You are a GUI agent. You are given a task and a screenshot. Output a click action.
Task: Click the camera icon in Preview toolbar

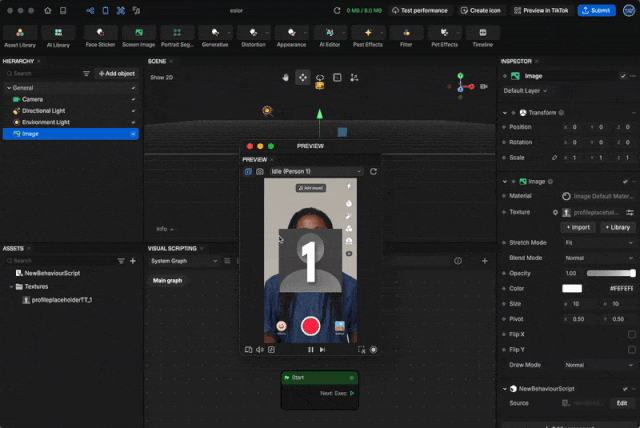pyautogui.click(x=260, y=171)
